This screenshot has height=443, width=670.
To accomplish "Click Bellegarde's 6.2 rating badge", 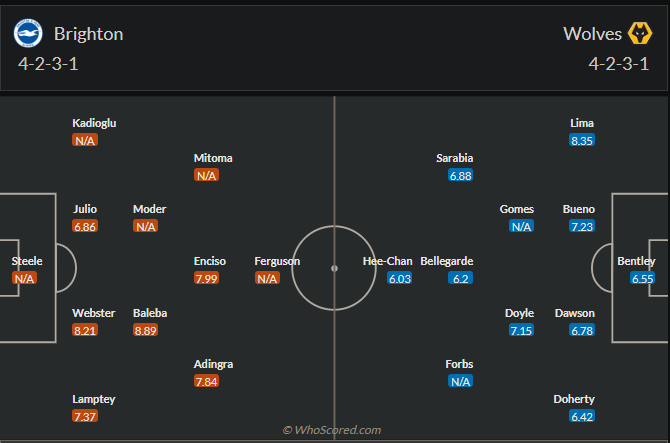I will pyautogui.click(x=461, y=278).
